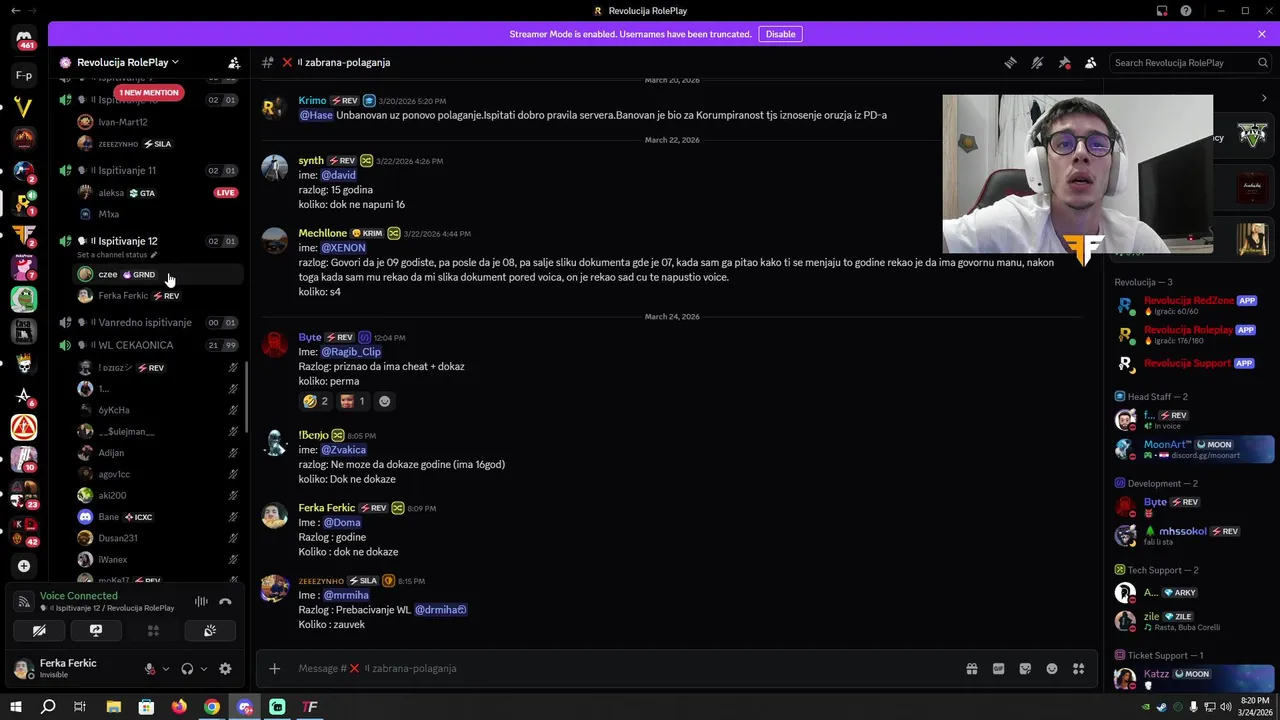Add the laughing emoji reaction on Byte's message

pyautogui.click(x=315, y=401)
